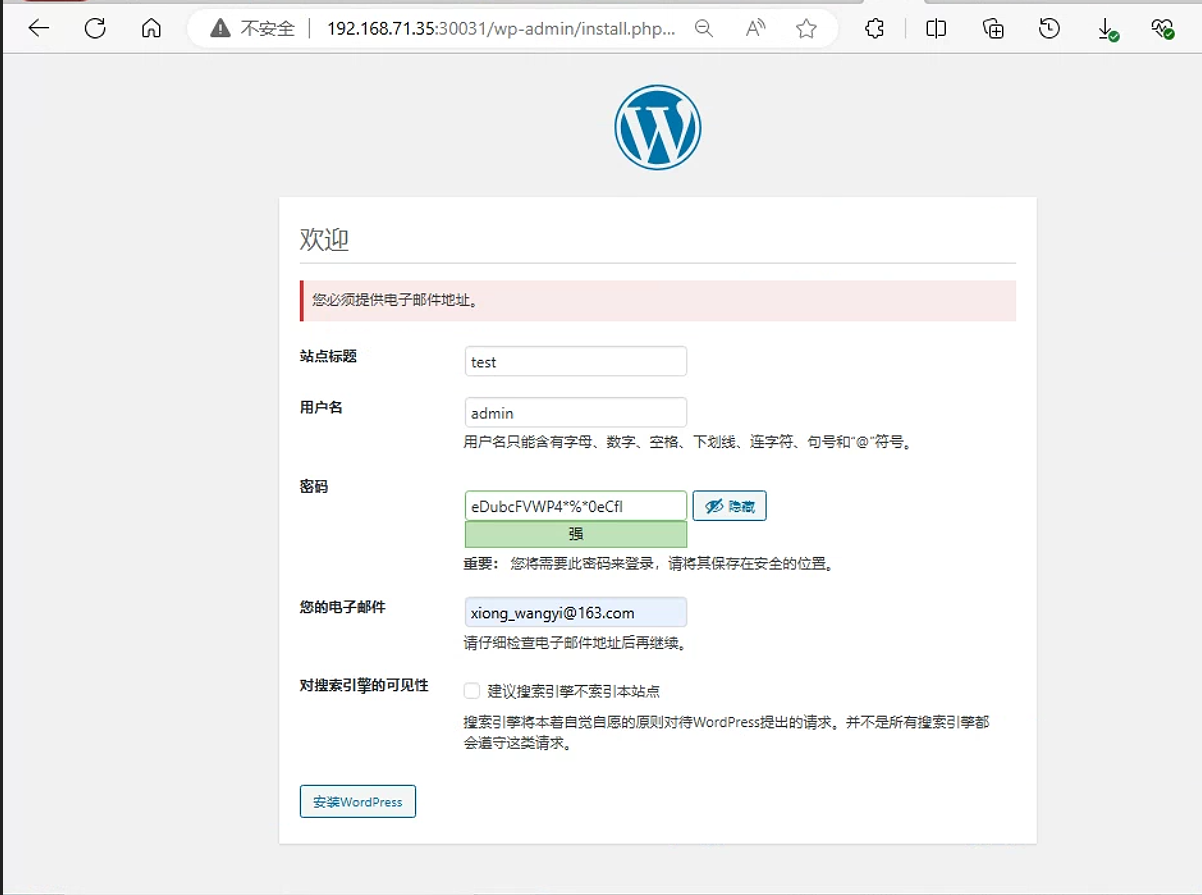Open the browser extensions menu
Screen dimensions: 1202x895
(875, 29)
